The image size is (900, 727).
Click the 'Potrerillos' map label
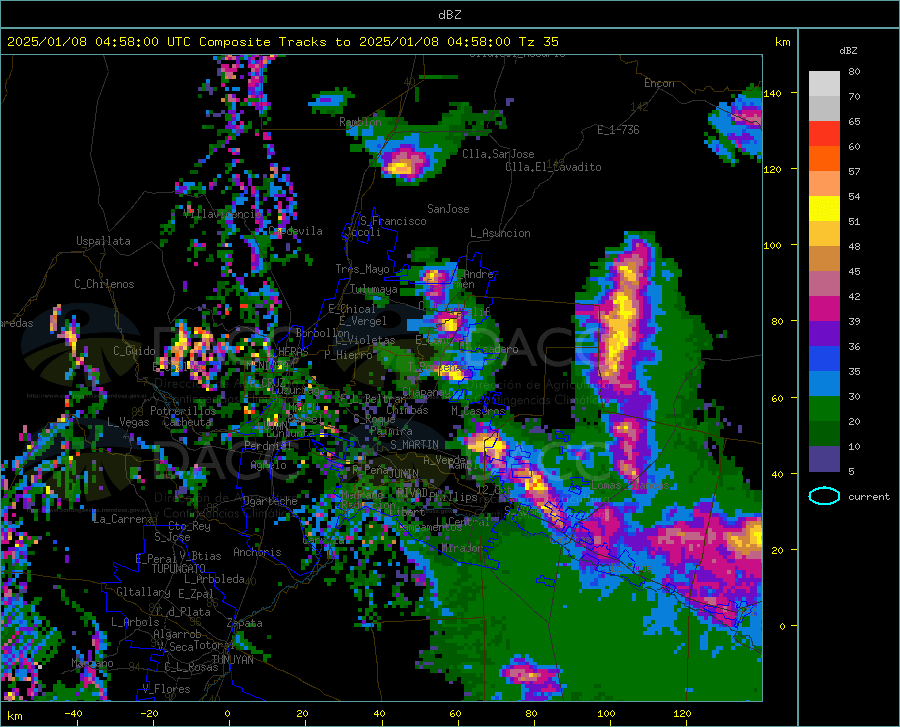(183, 411)
